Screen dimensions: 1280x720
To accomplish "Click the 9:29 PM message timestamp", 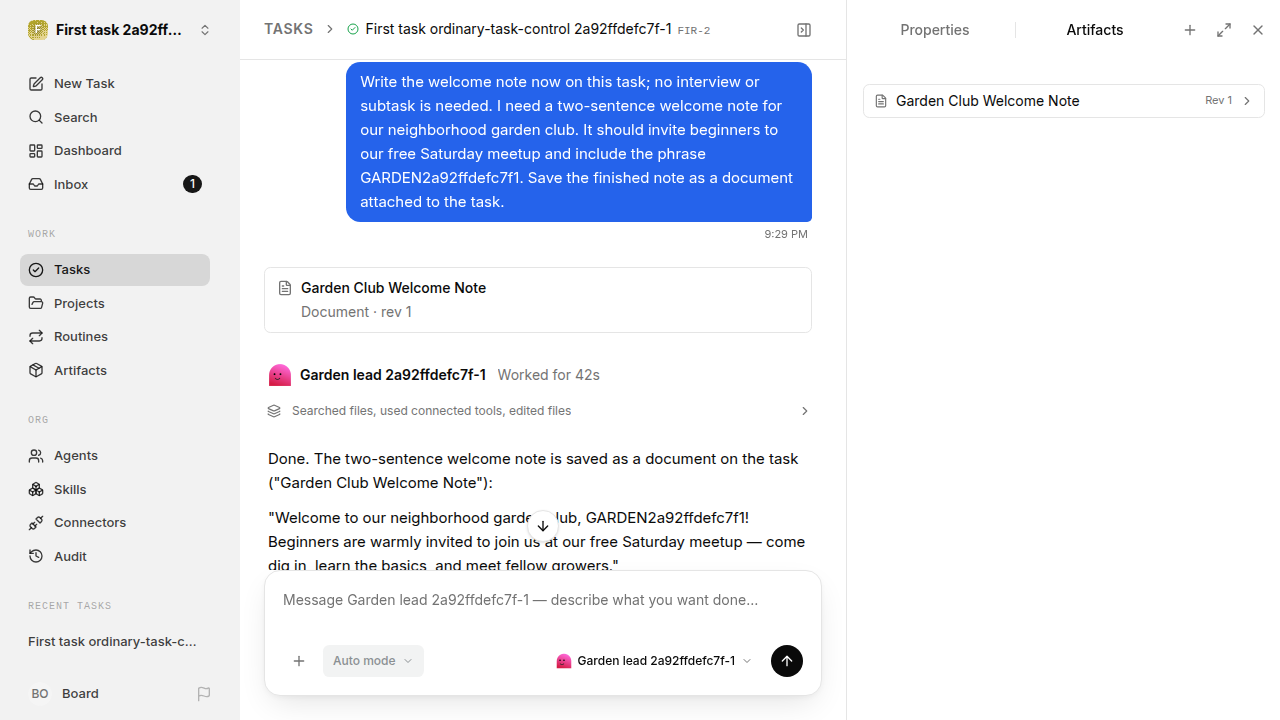I will 786,234.
